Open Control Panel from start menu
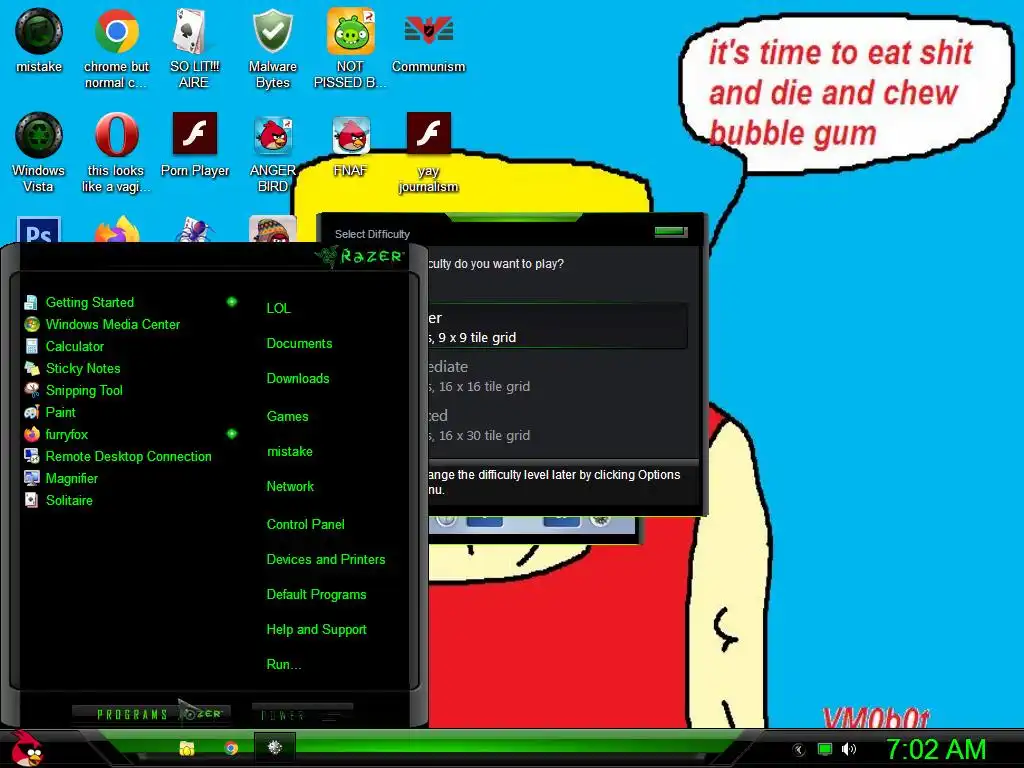Image resolution: width=1024 pixels, height=768 pixels. click(x=305, y=524)
